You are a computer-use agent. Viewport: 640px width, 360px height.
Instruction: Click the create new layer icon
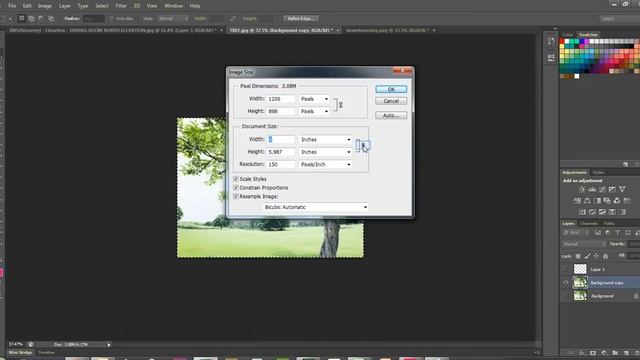click(626, 353)
